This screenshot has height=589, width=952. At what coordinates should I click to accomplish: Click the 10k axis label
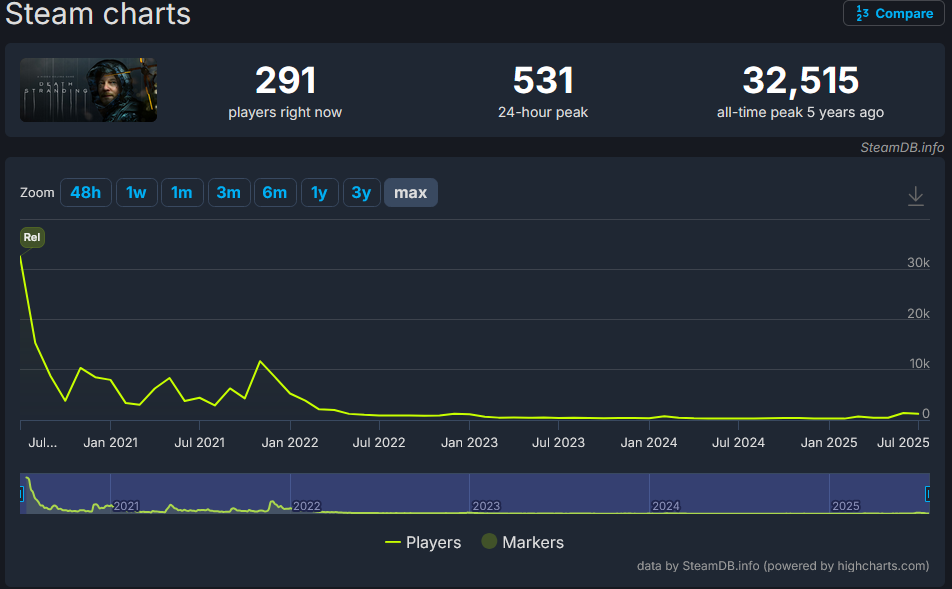click(x=919, y=364)
